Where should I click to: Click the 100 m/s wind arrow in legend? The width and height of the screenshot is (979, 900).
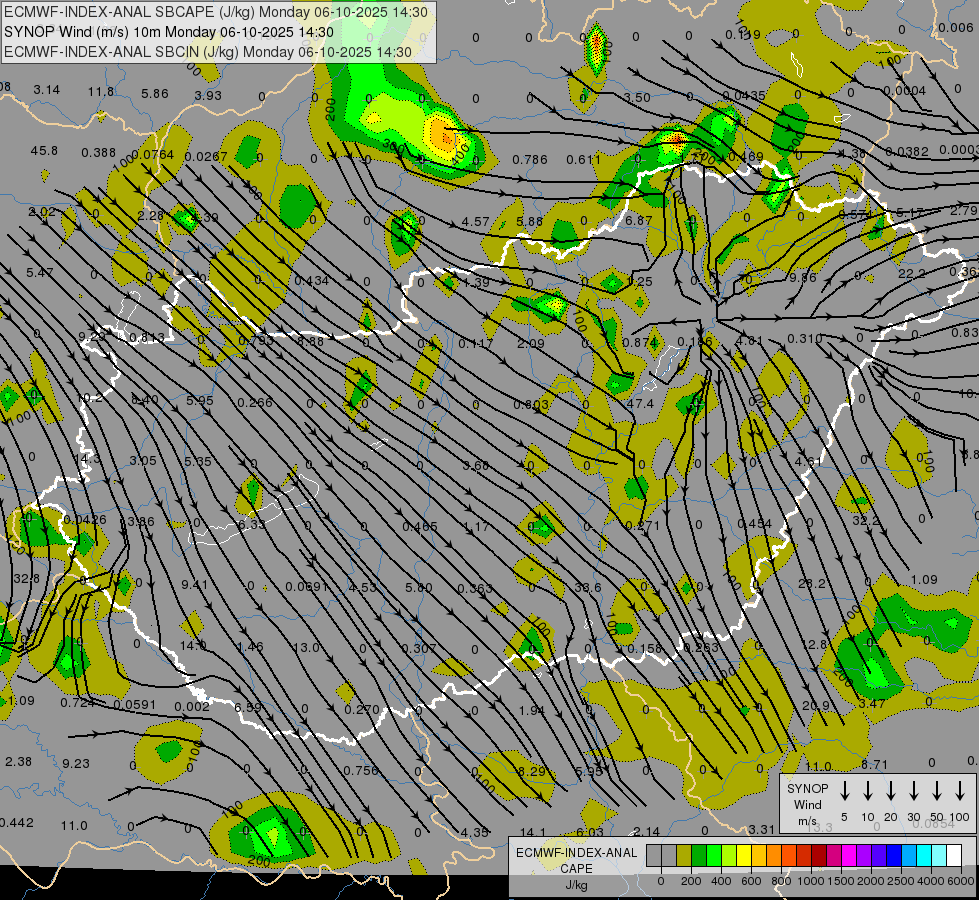[960, 791]
